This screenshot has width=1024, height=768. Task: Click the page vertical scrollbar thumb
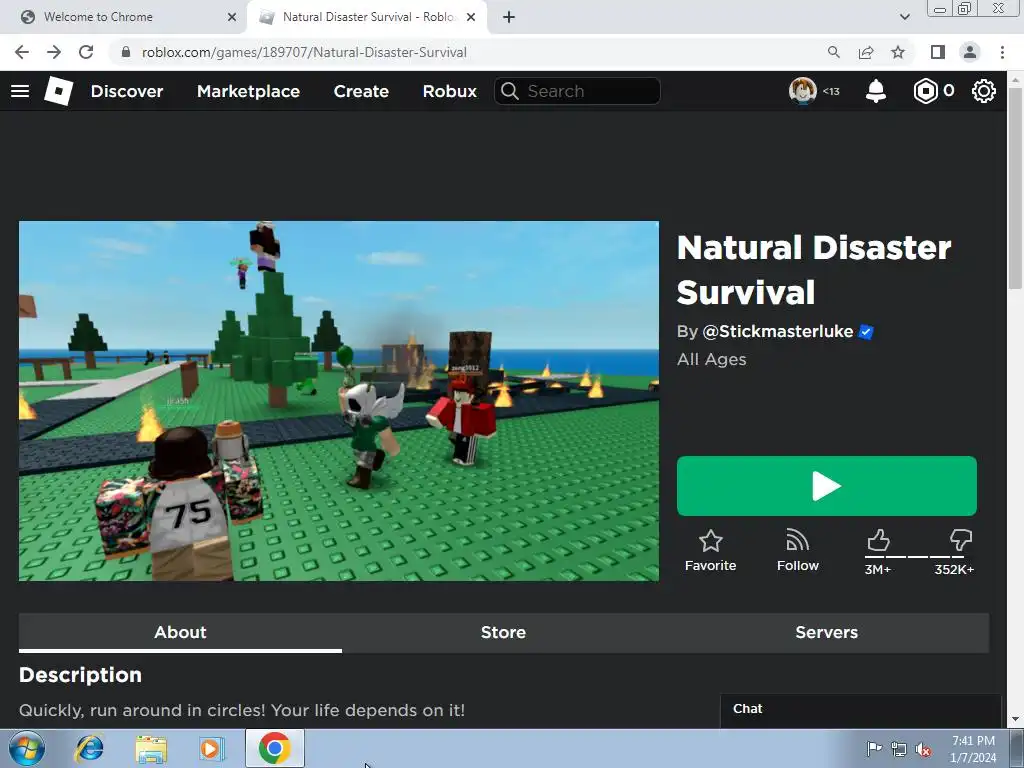pos(1015,187)
